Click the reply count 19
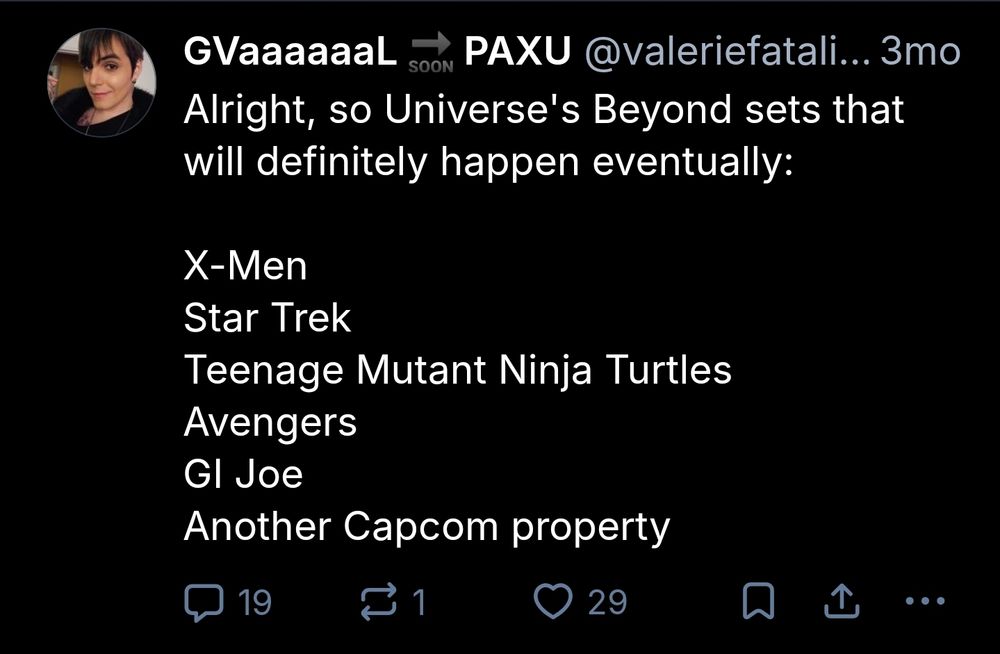1000x654 pixels. click(x=256, y=602)
